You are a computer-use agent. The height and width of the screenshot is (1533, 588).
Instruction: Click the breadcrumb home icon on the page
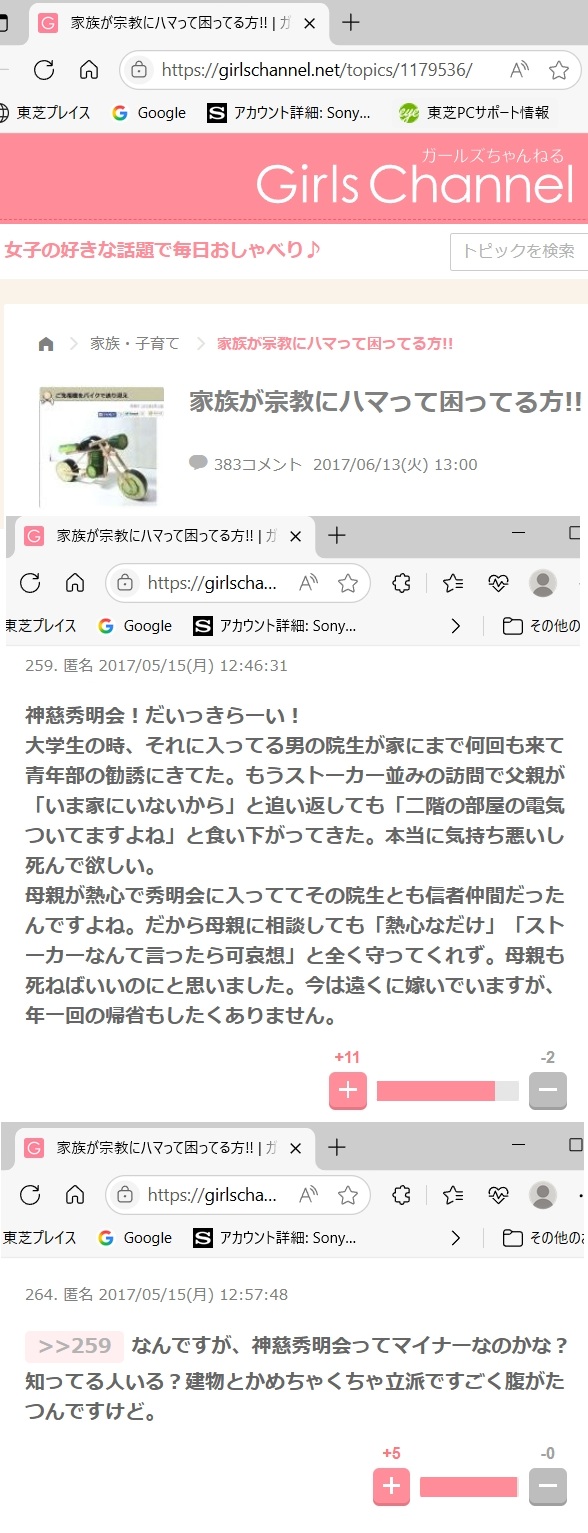[x=46, y=344]
